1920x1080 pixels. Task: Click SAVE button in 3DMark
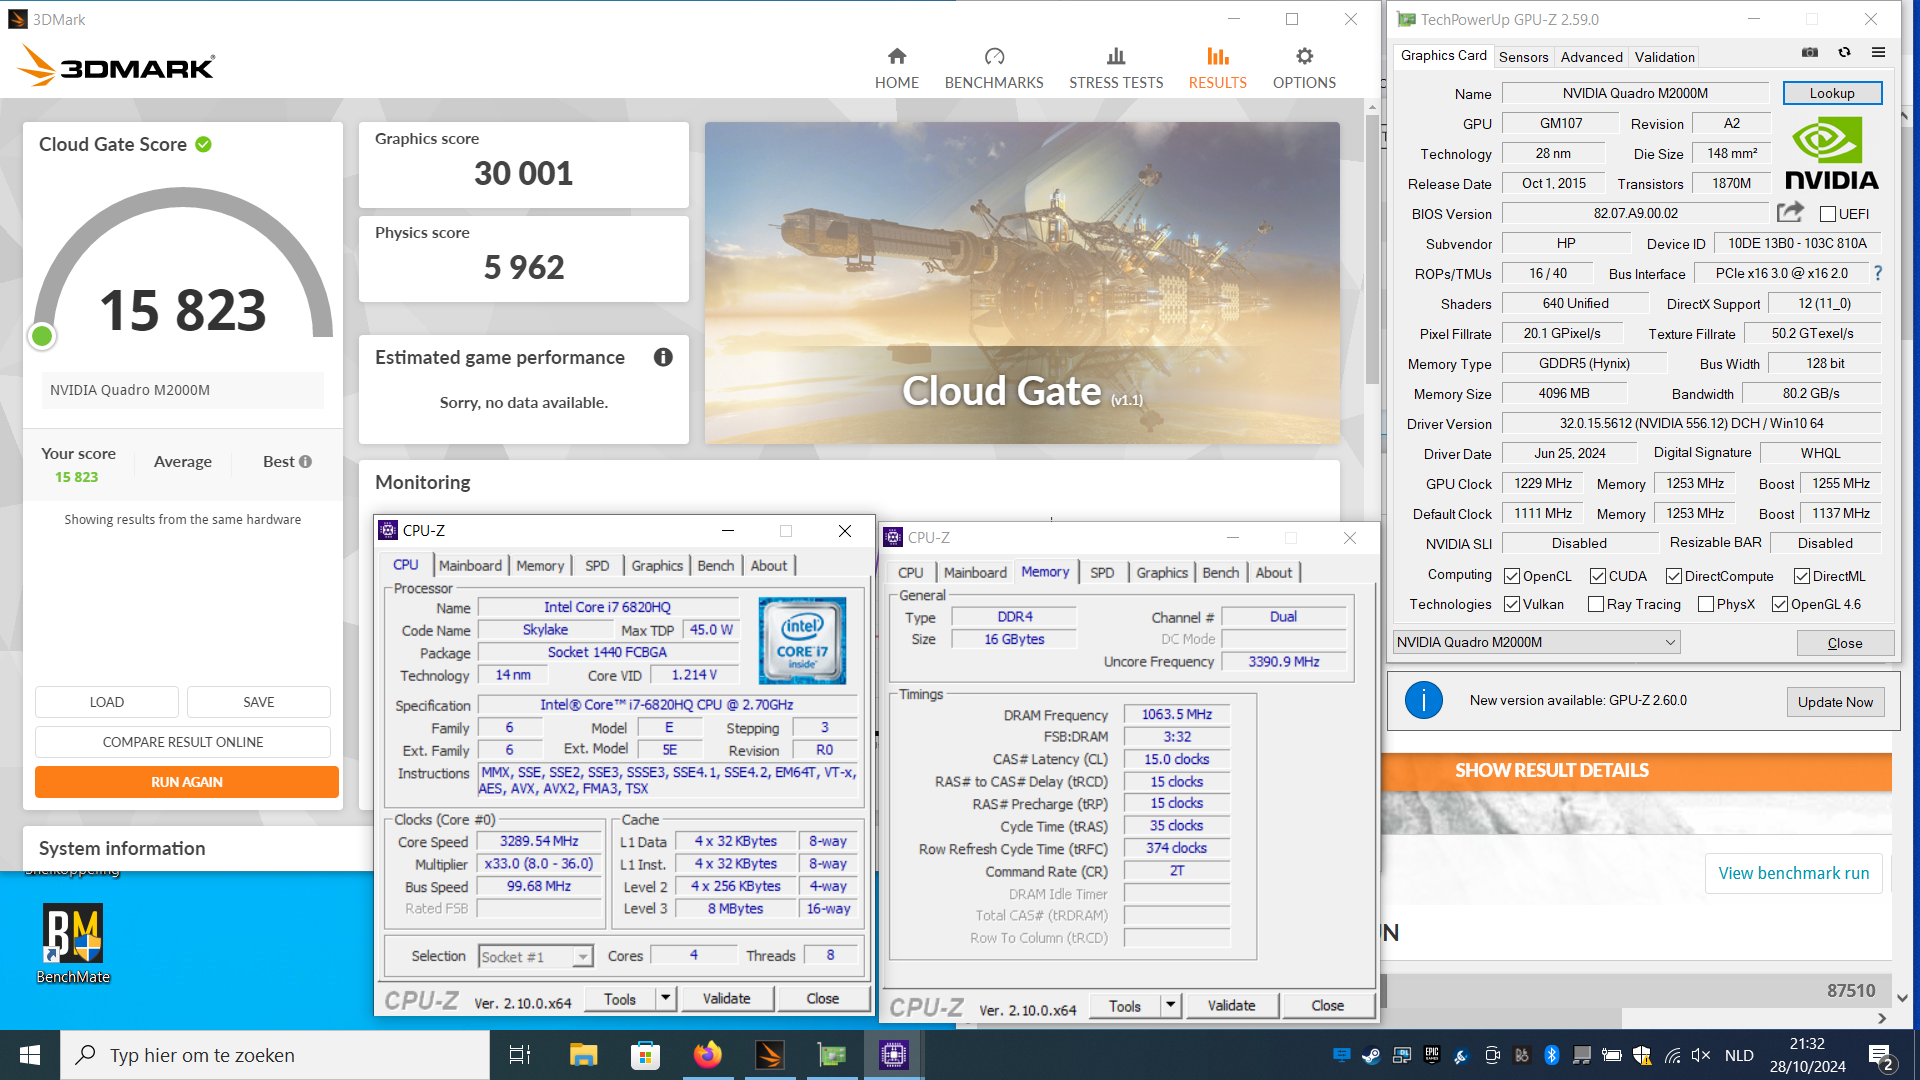(259, 702)
